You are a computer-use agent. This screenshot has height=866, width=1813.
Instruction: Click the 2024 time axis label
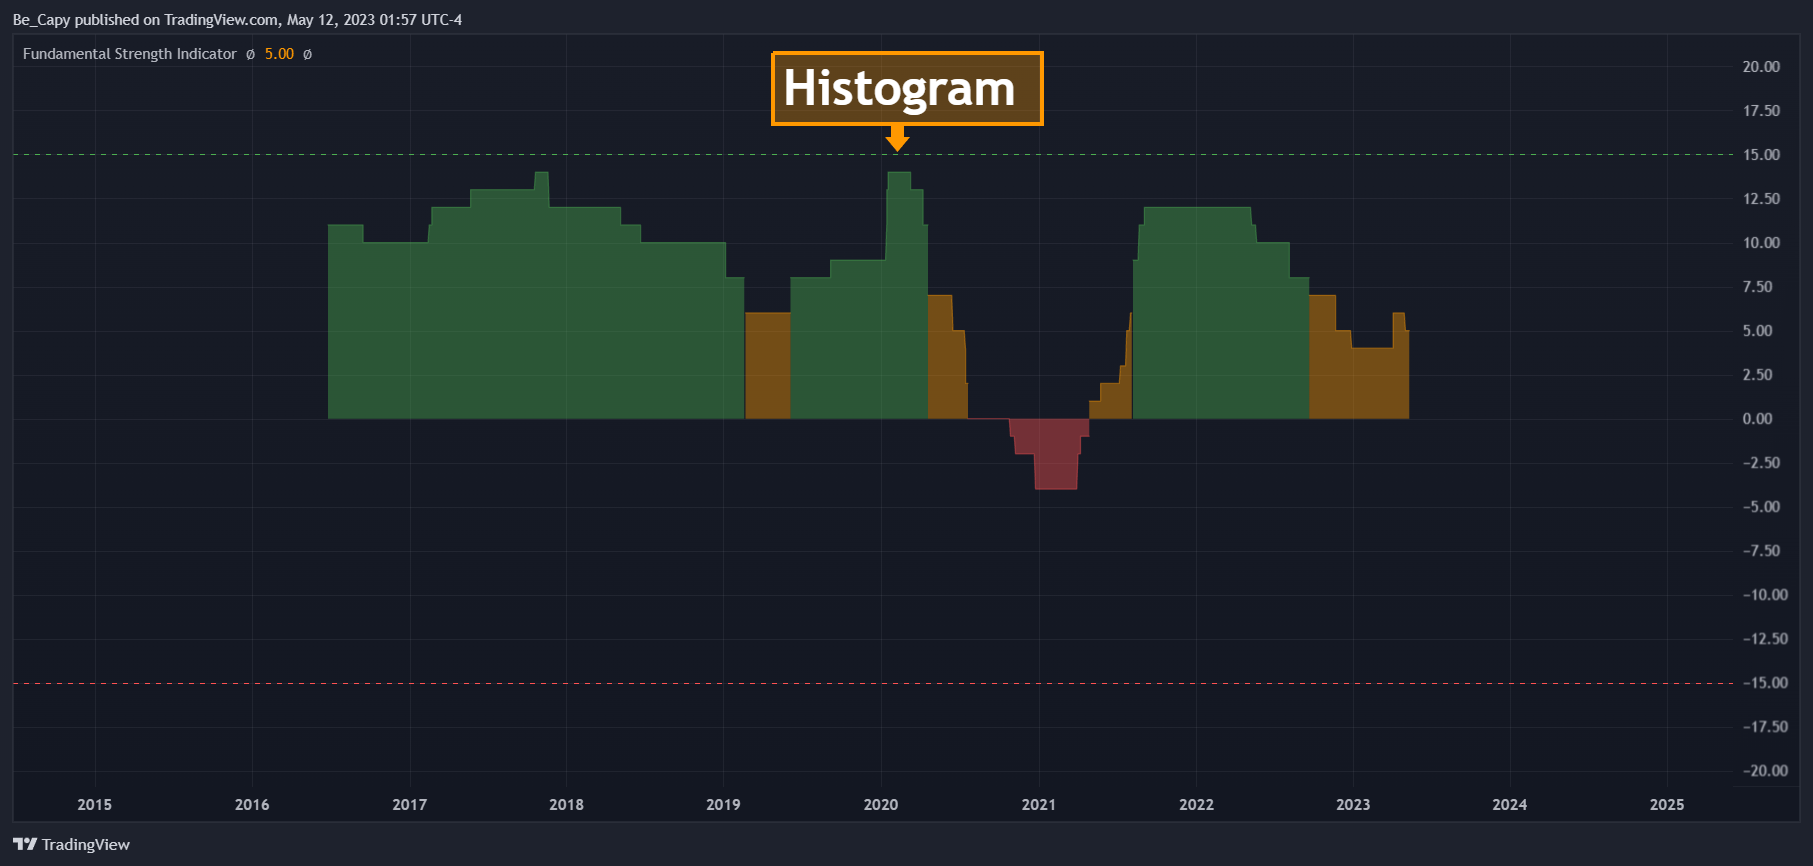click(x=1510, y=805)
